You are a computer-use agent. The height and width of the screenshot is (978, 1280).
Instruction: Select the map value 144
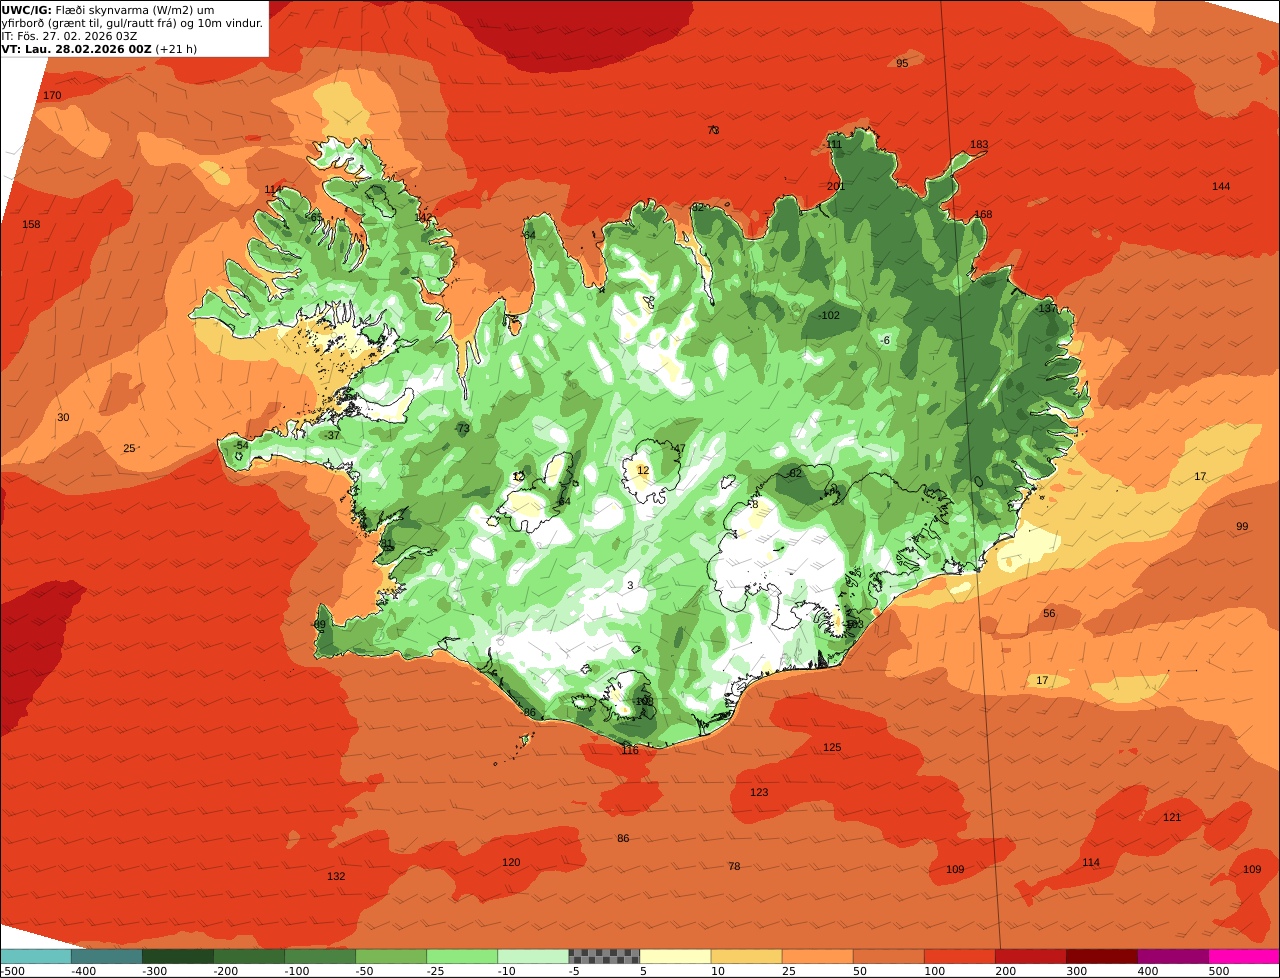[x=1221, y=187]
